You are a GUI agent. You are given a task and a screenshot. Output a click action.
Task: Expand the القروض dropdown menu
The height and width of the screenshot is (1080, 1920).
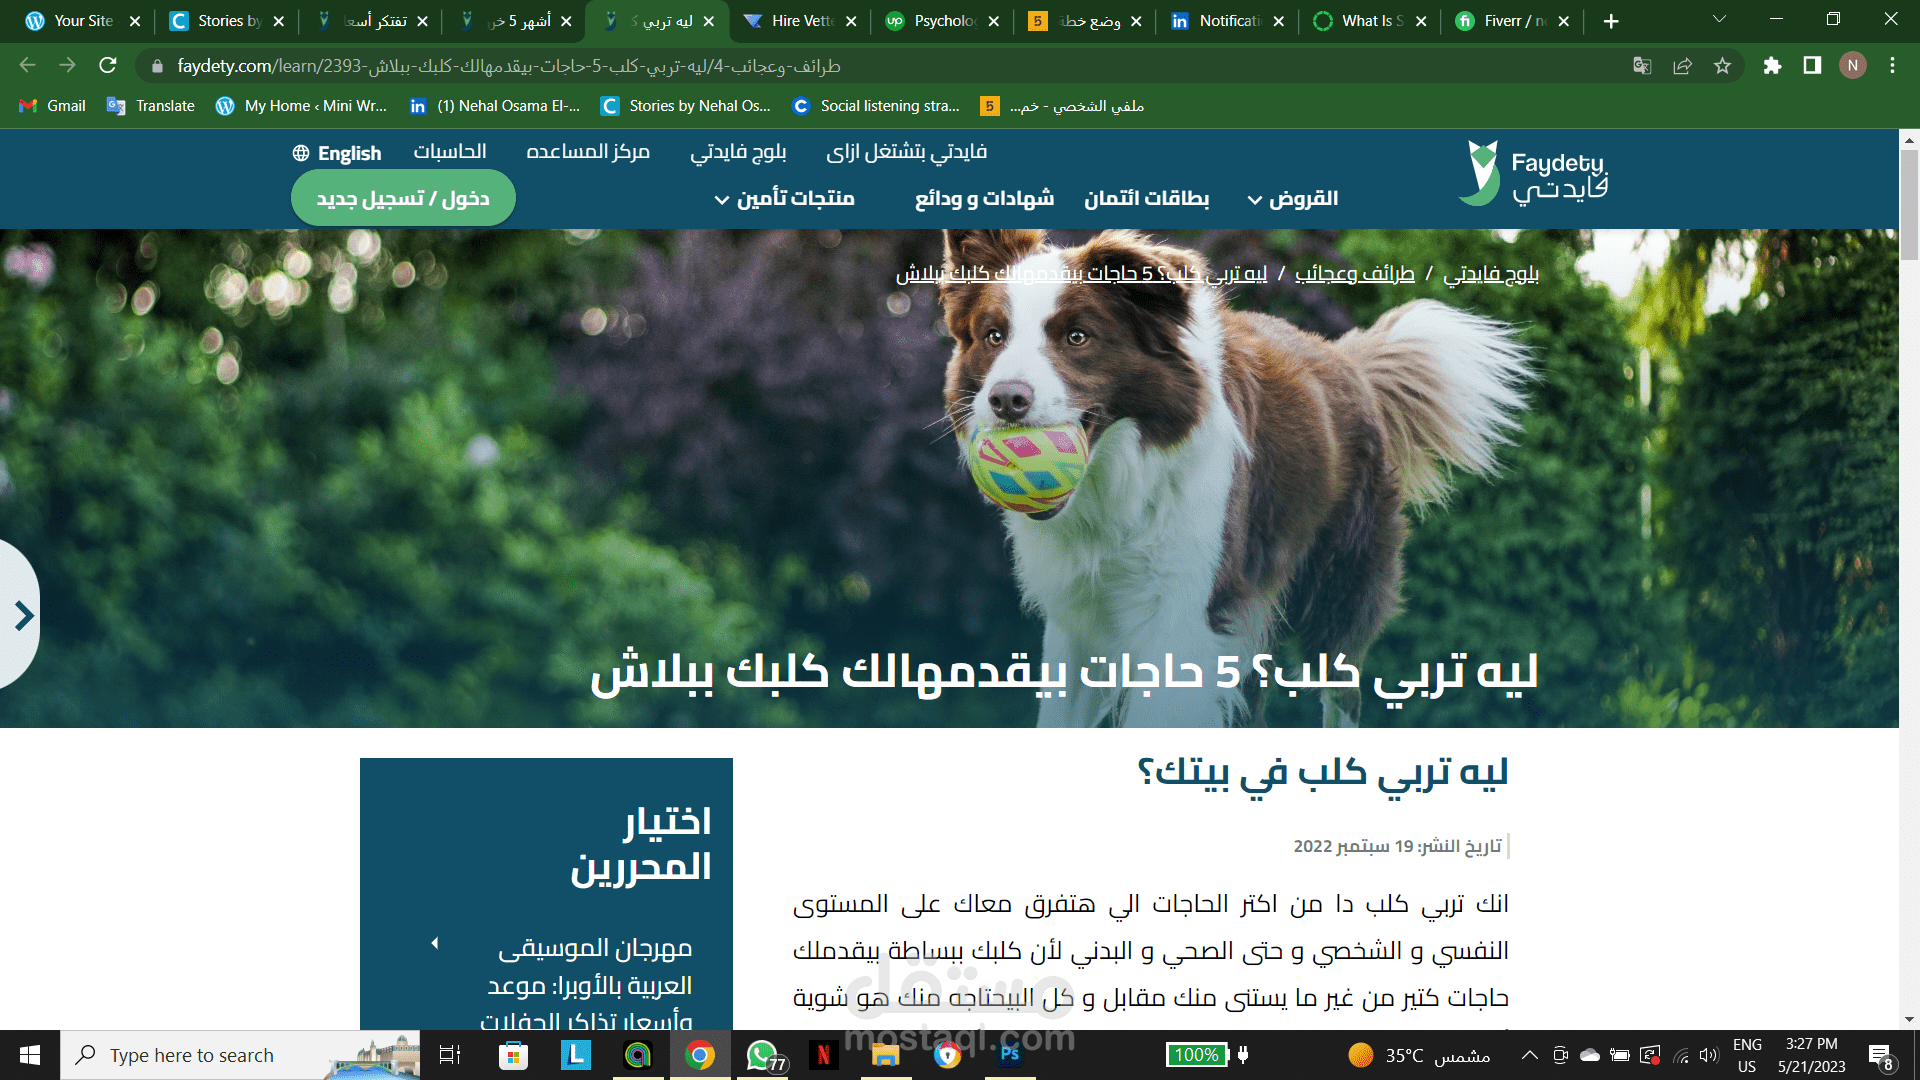pyautogui.click(x=1293, y=199)
